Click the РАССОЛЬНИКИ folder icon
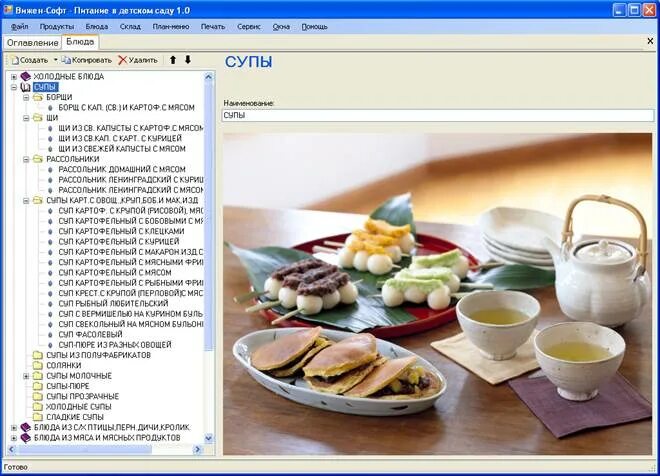 click(x=38, y=159)
